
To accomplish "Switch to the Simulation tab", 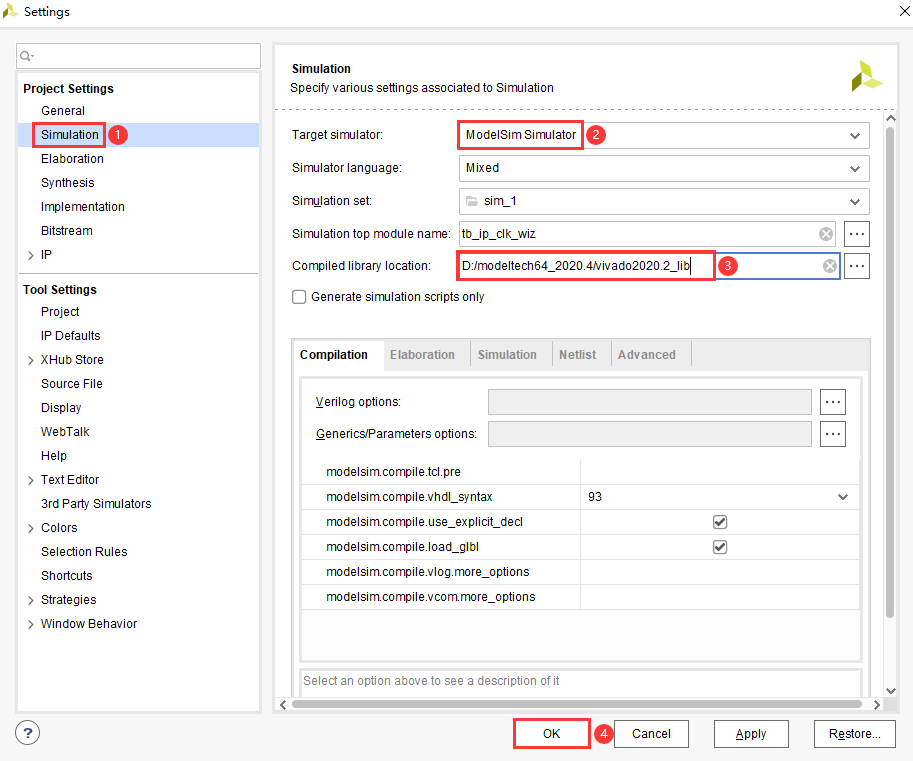I will point(507,355).
